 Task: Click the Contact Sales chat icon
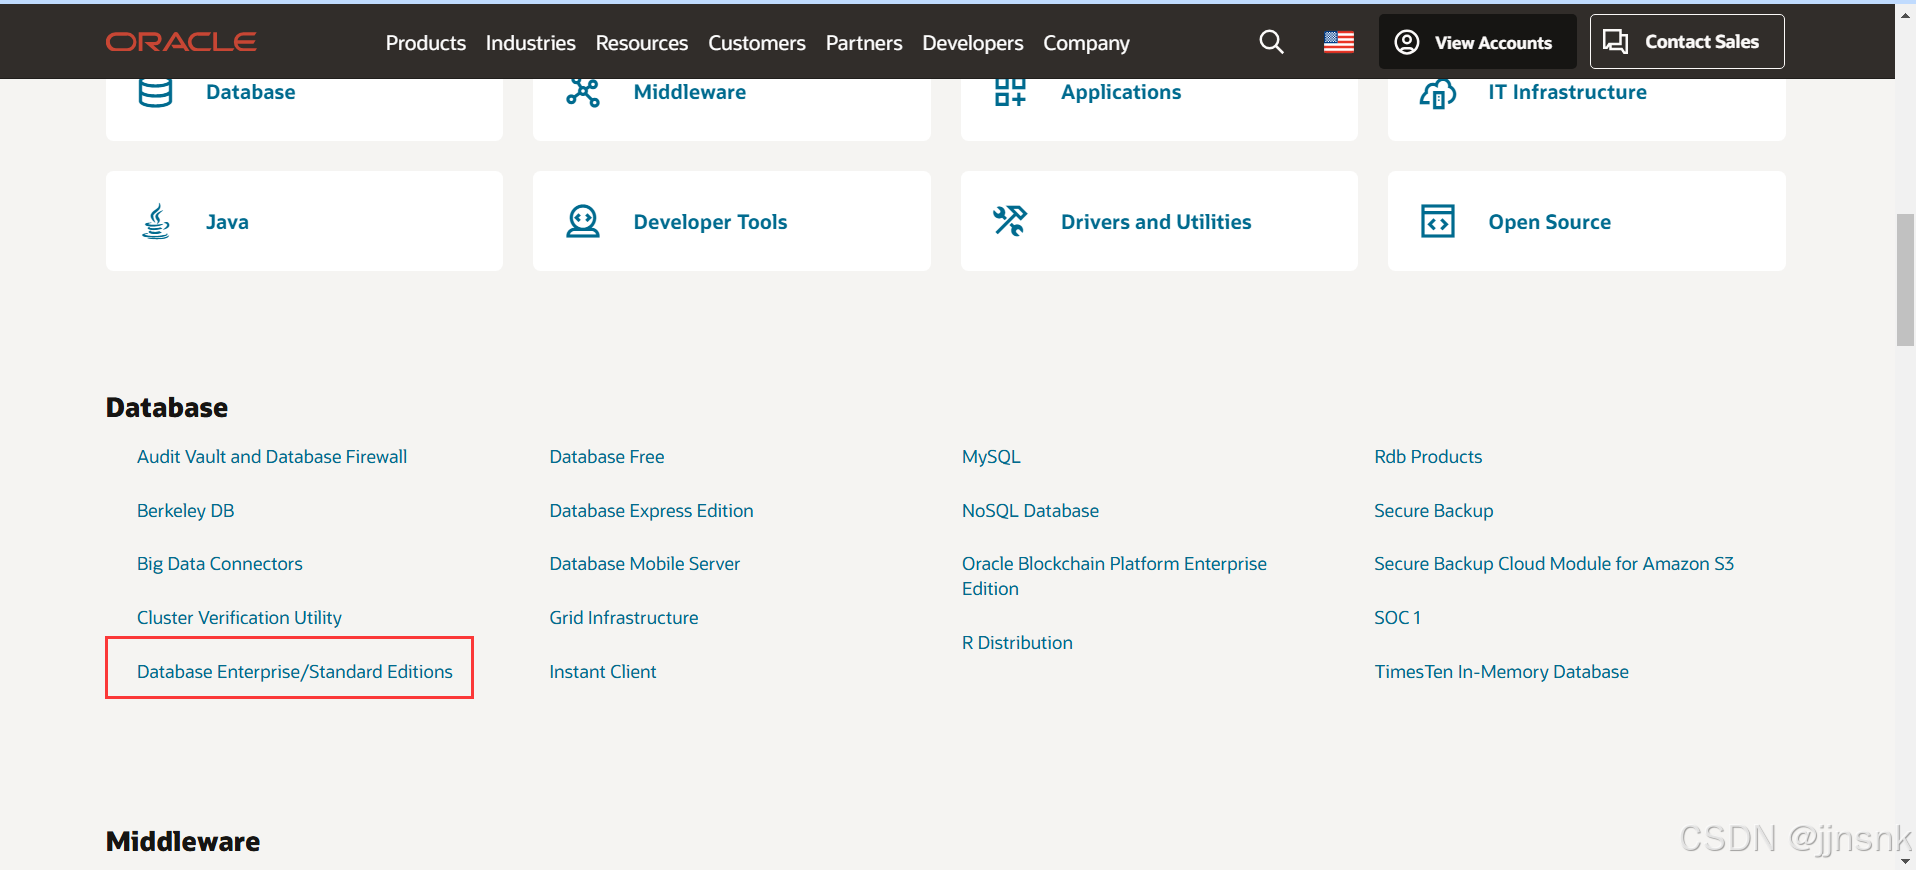pyautogui.click(x=1615, y=41)
